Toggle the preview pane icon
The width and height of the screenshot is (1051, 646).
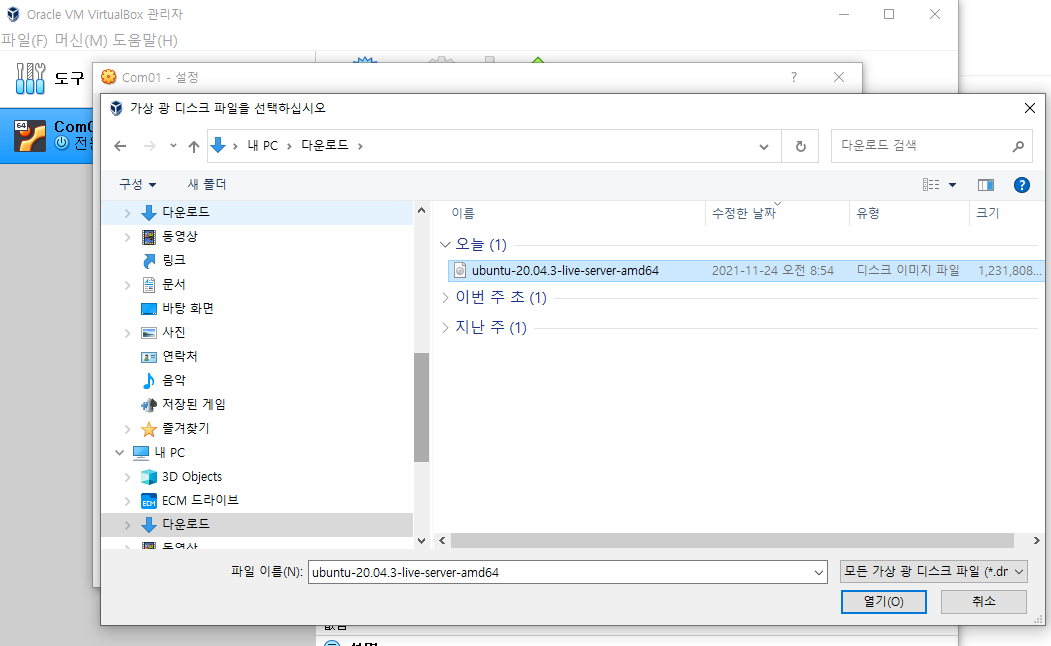[985, 185]
